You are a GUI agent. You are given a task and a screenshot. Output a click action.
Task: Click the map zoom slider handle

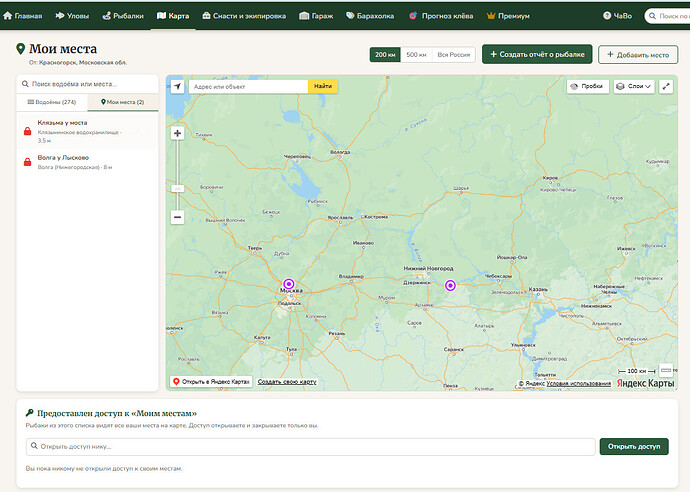177,188
